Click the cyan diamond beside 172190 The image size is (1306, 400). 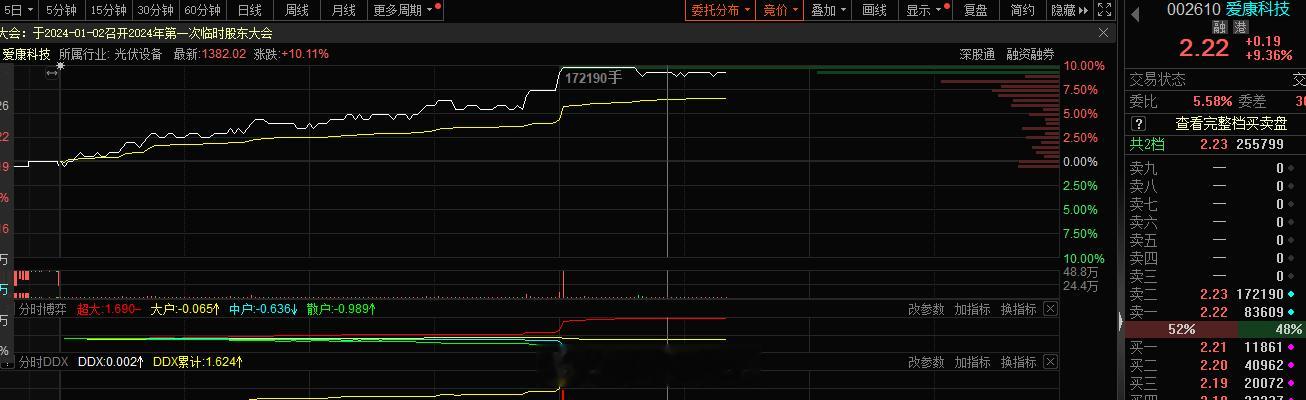(1292, 294)
